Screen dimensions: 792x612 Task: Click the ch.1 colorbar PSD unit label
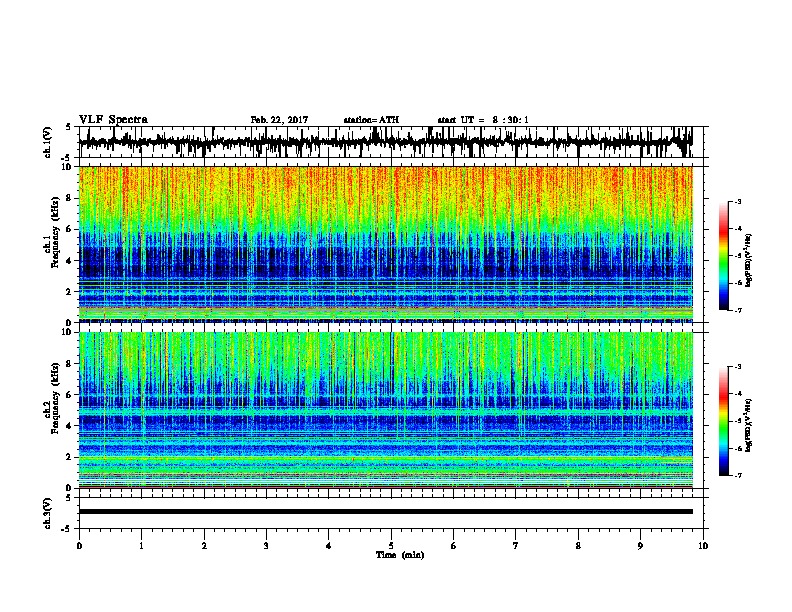[x=749, y=260]
